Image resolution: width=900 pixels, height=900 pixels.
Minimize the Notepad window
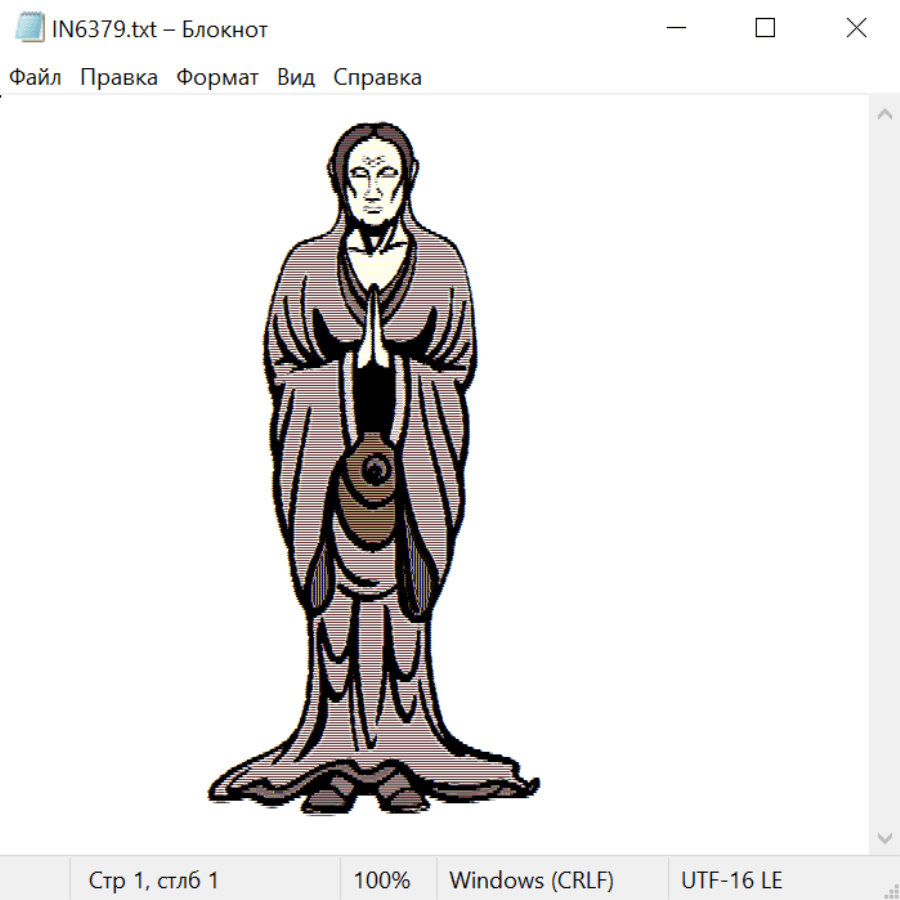675,29
